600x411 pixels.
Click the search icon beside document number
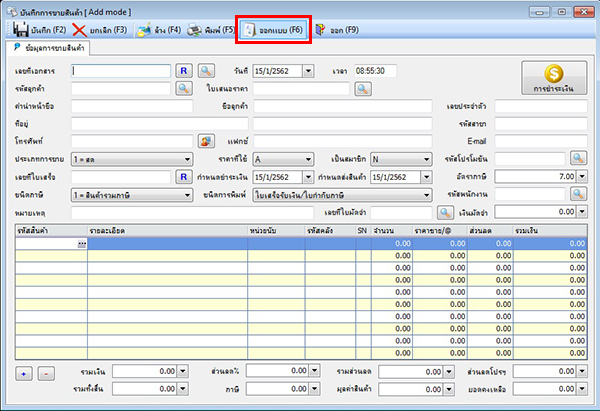click(x=206, y=71)
